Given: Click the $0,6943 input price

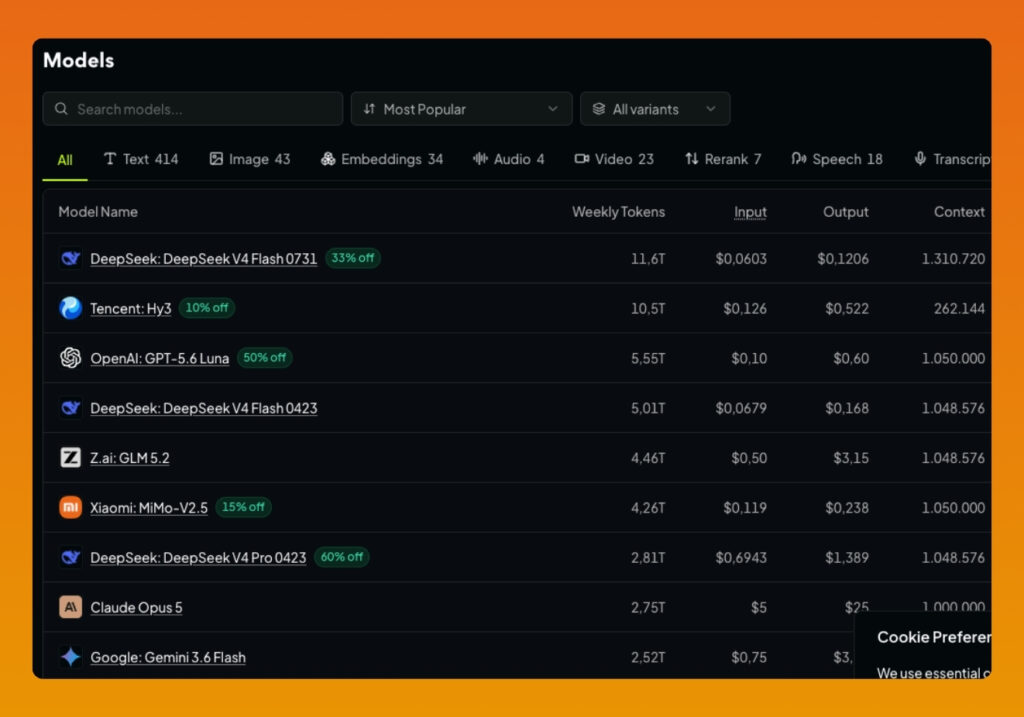Looking at the screenshot, I should 741,557.
